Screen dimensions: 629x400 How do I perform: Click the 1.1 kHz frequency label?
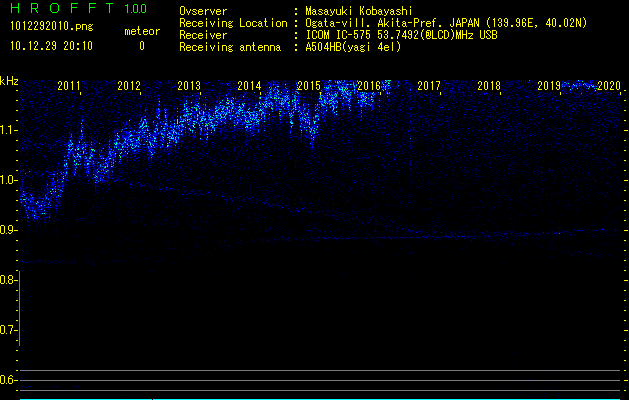(8, 130)
